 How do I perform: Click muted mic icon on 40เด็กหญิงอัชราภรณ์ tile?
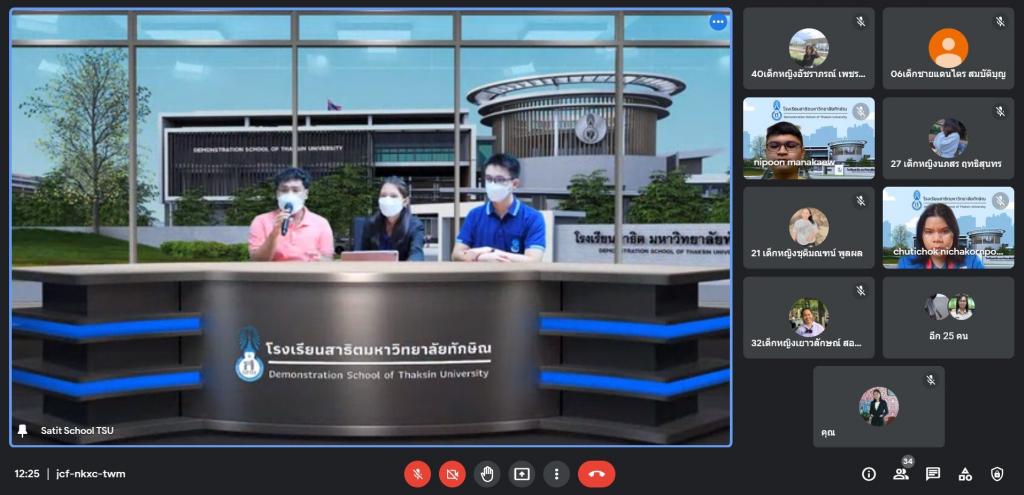pos(861,22)
